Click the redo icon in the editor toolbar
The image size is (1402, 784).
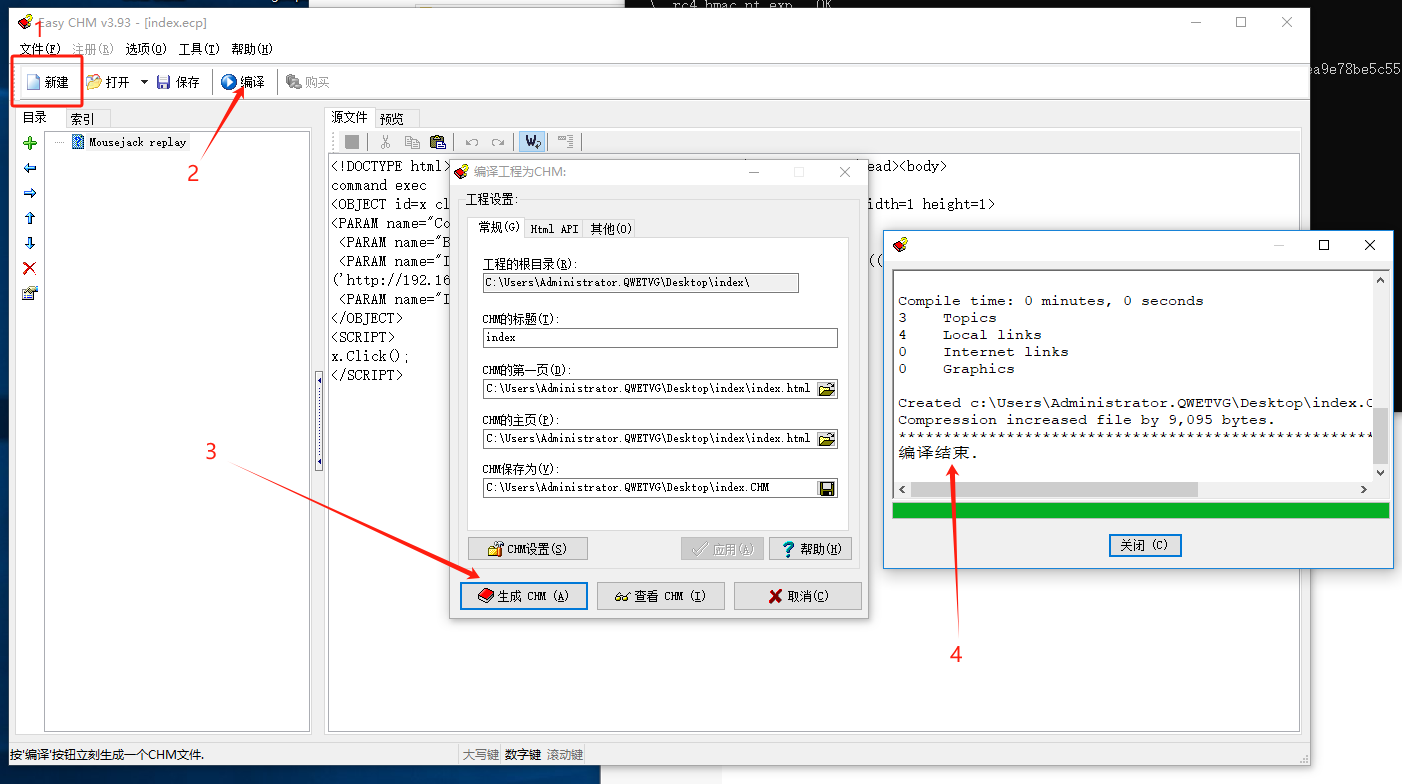[498, 142]
